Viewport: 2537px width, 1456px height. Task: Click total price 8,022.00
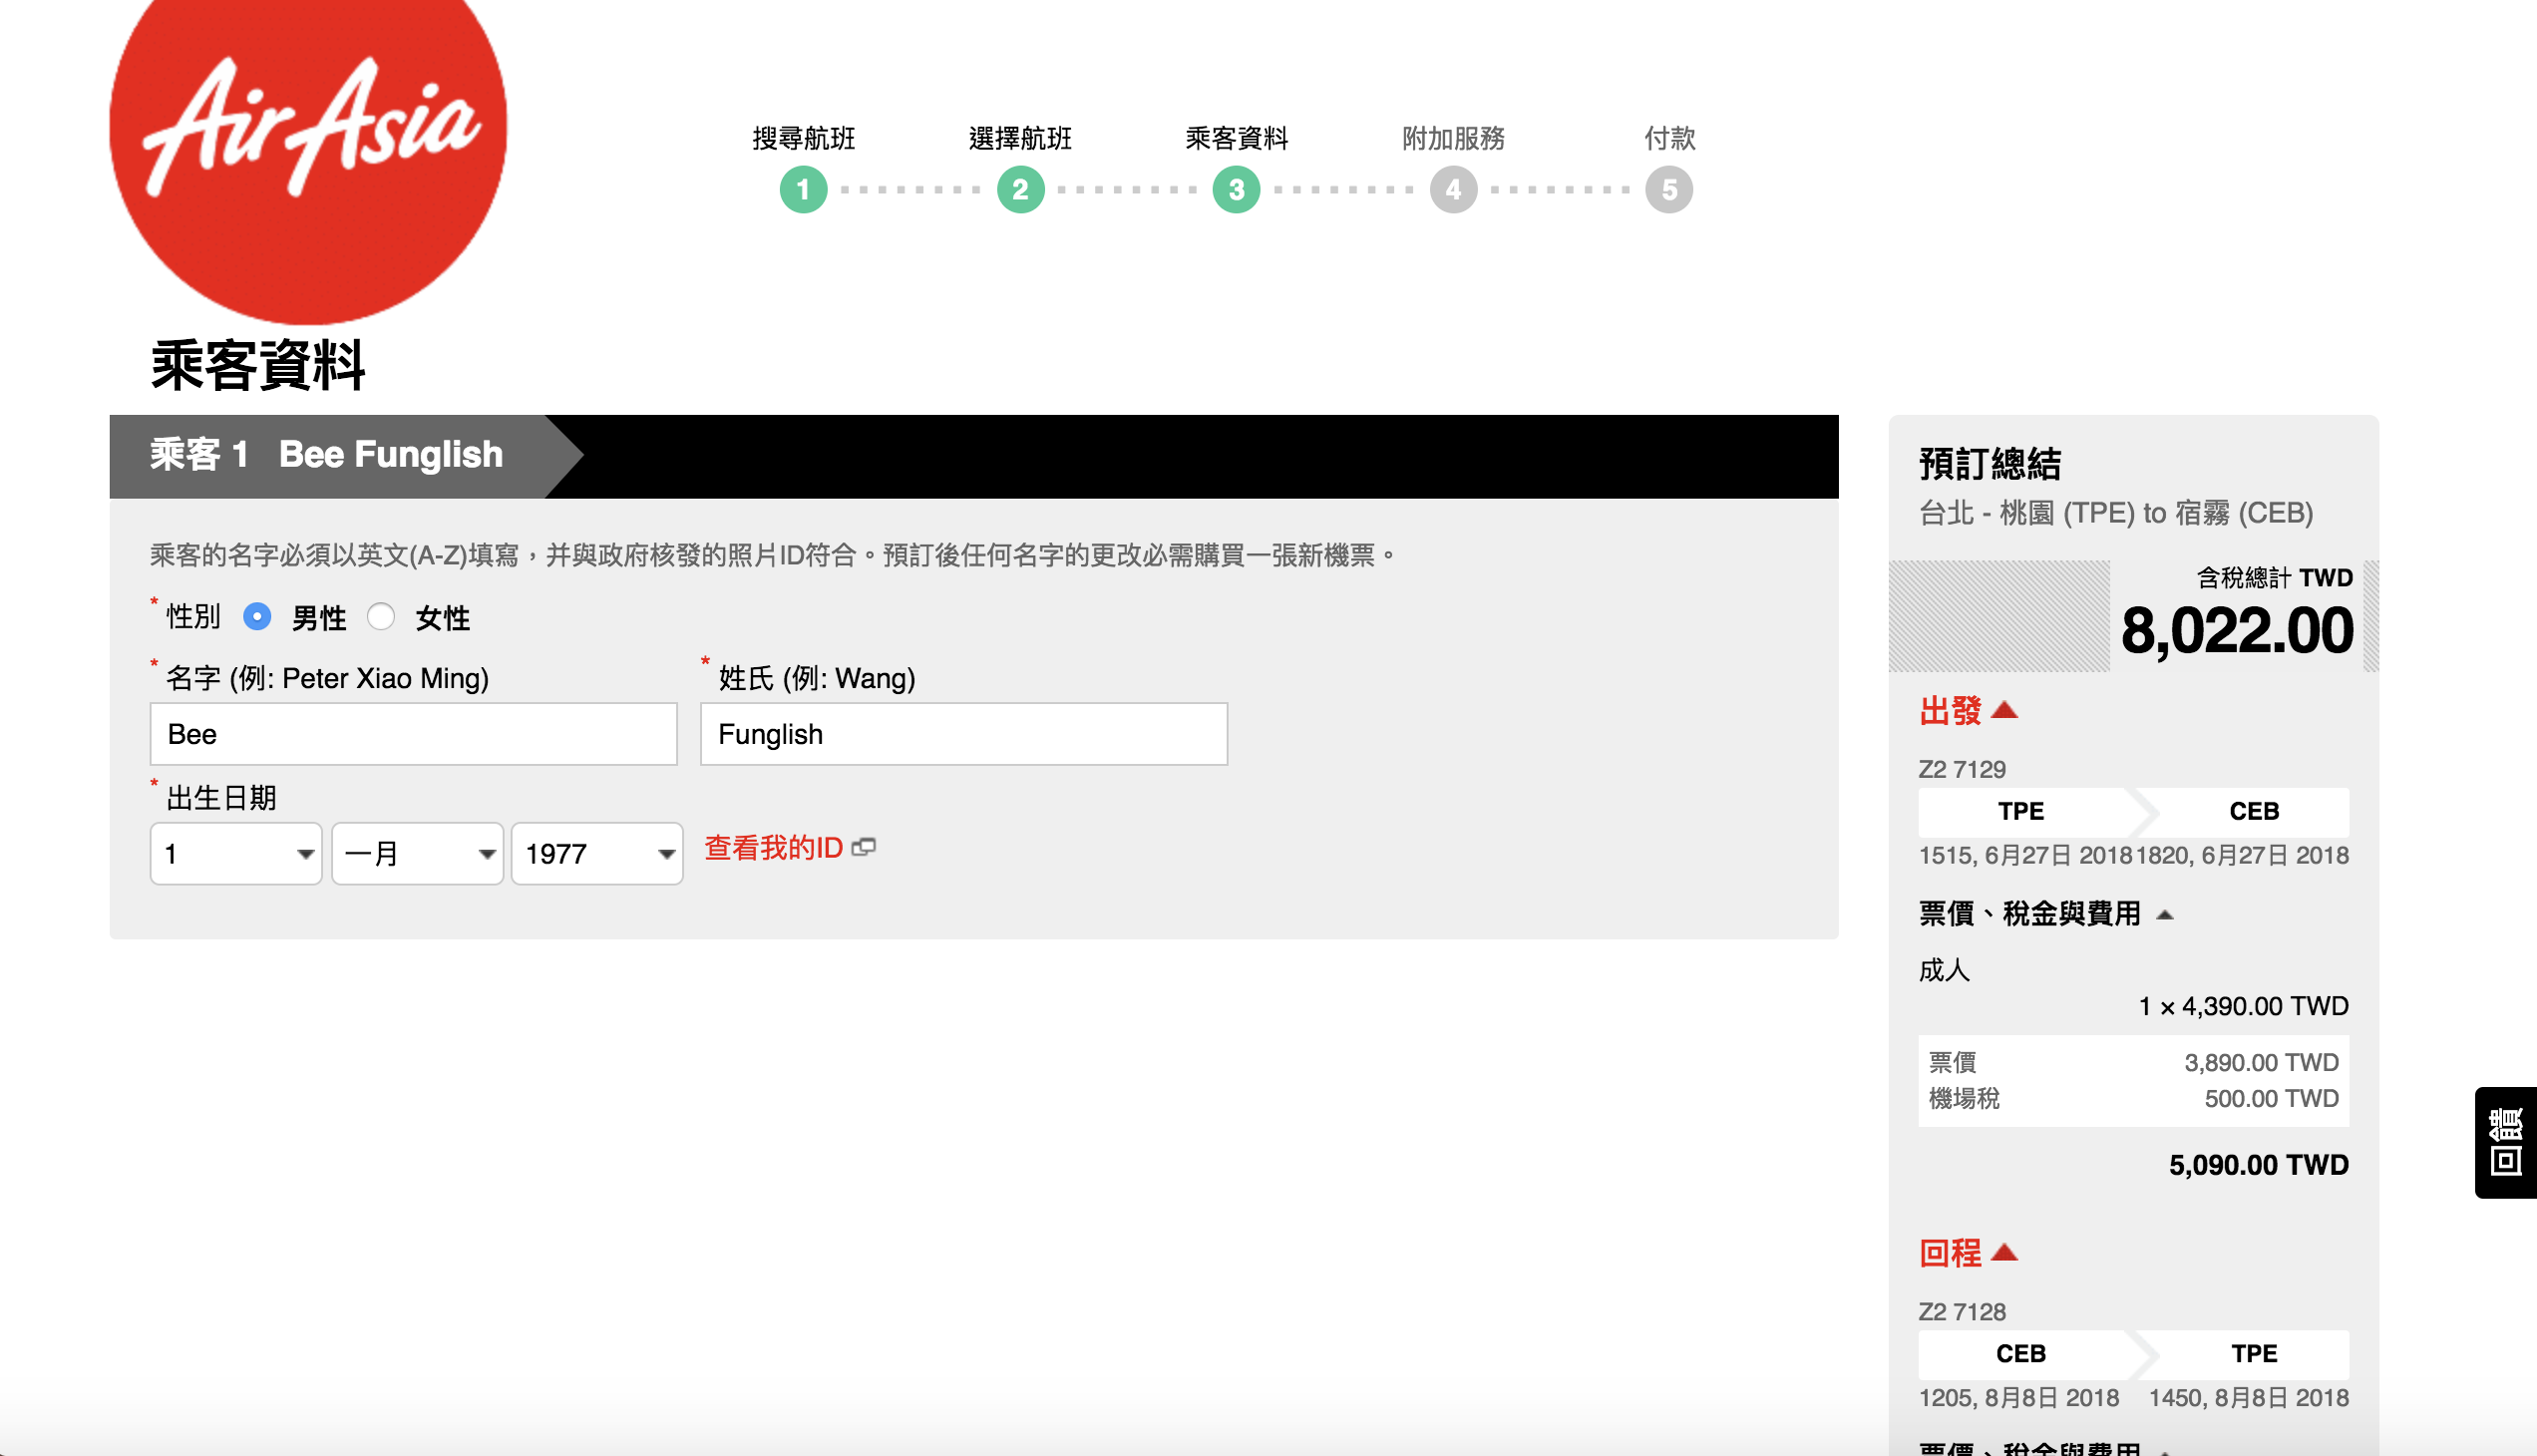(2237, 631)
